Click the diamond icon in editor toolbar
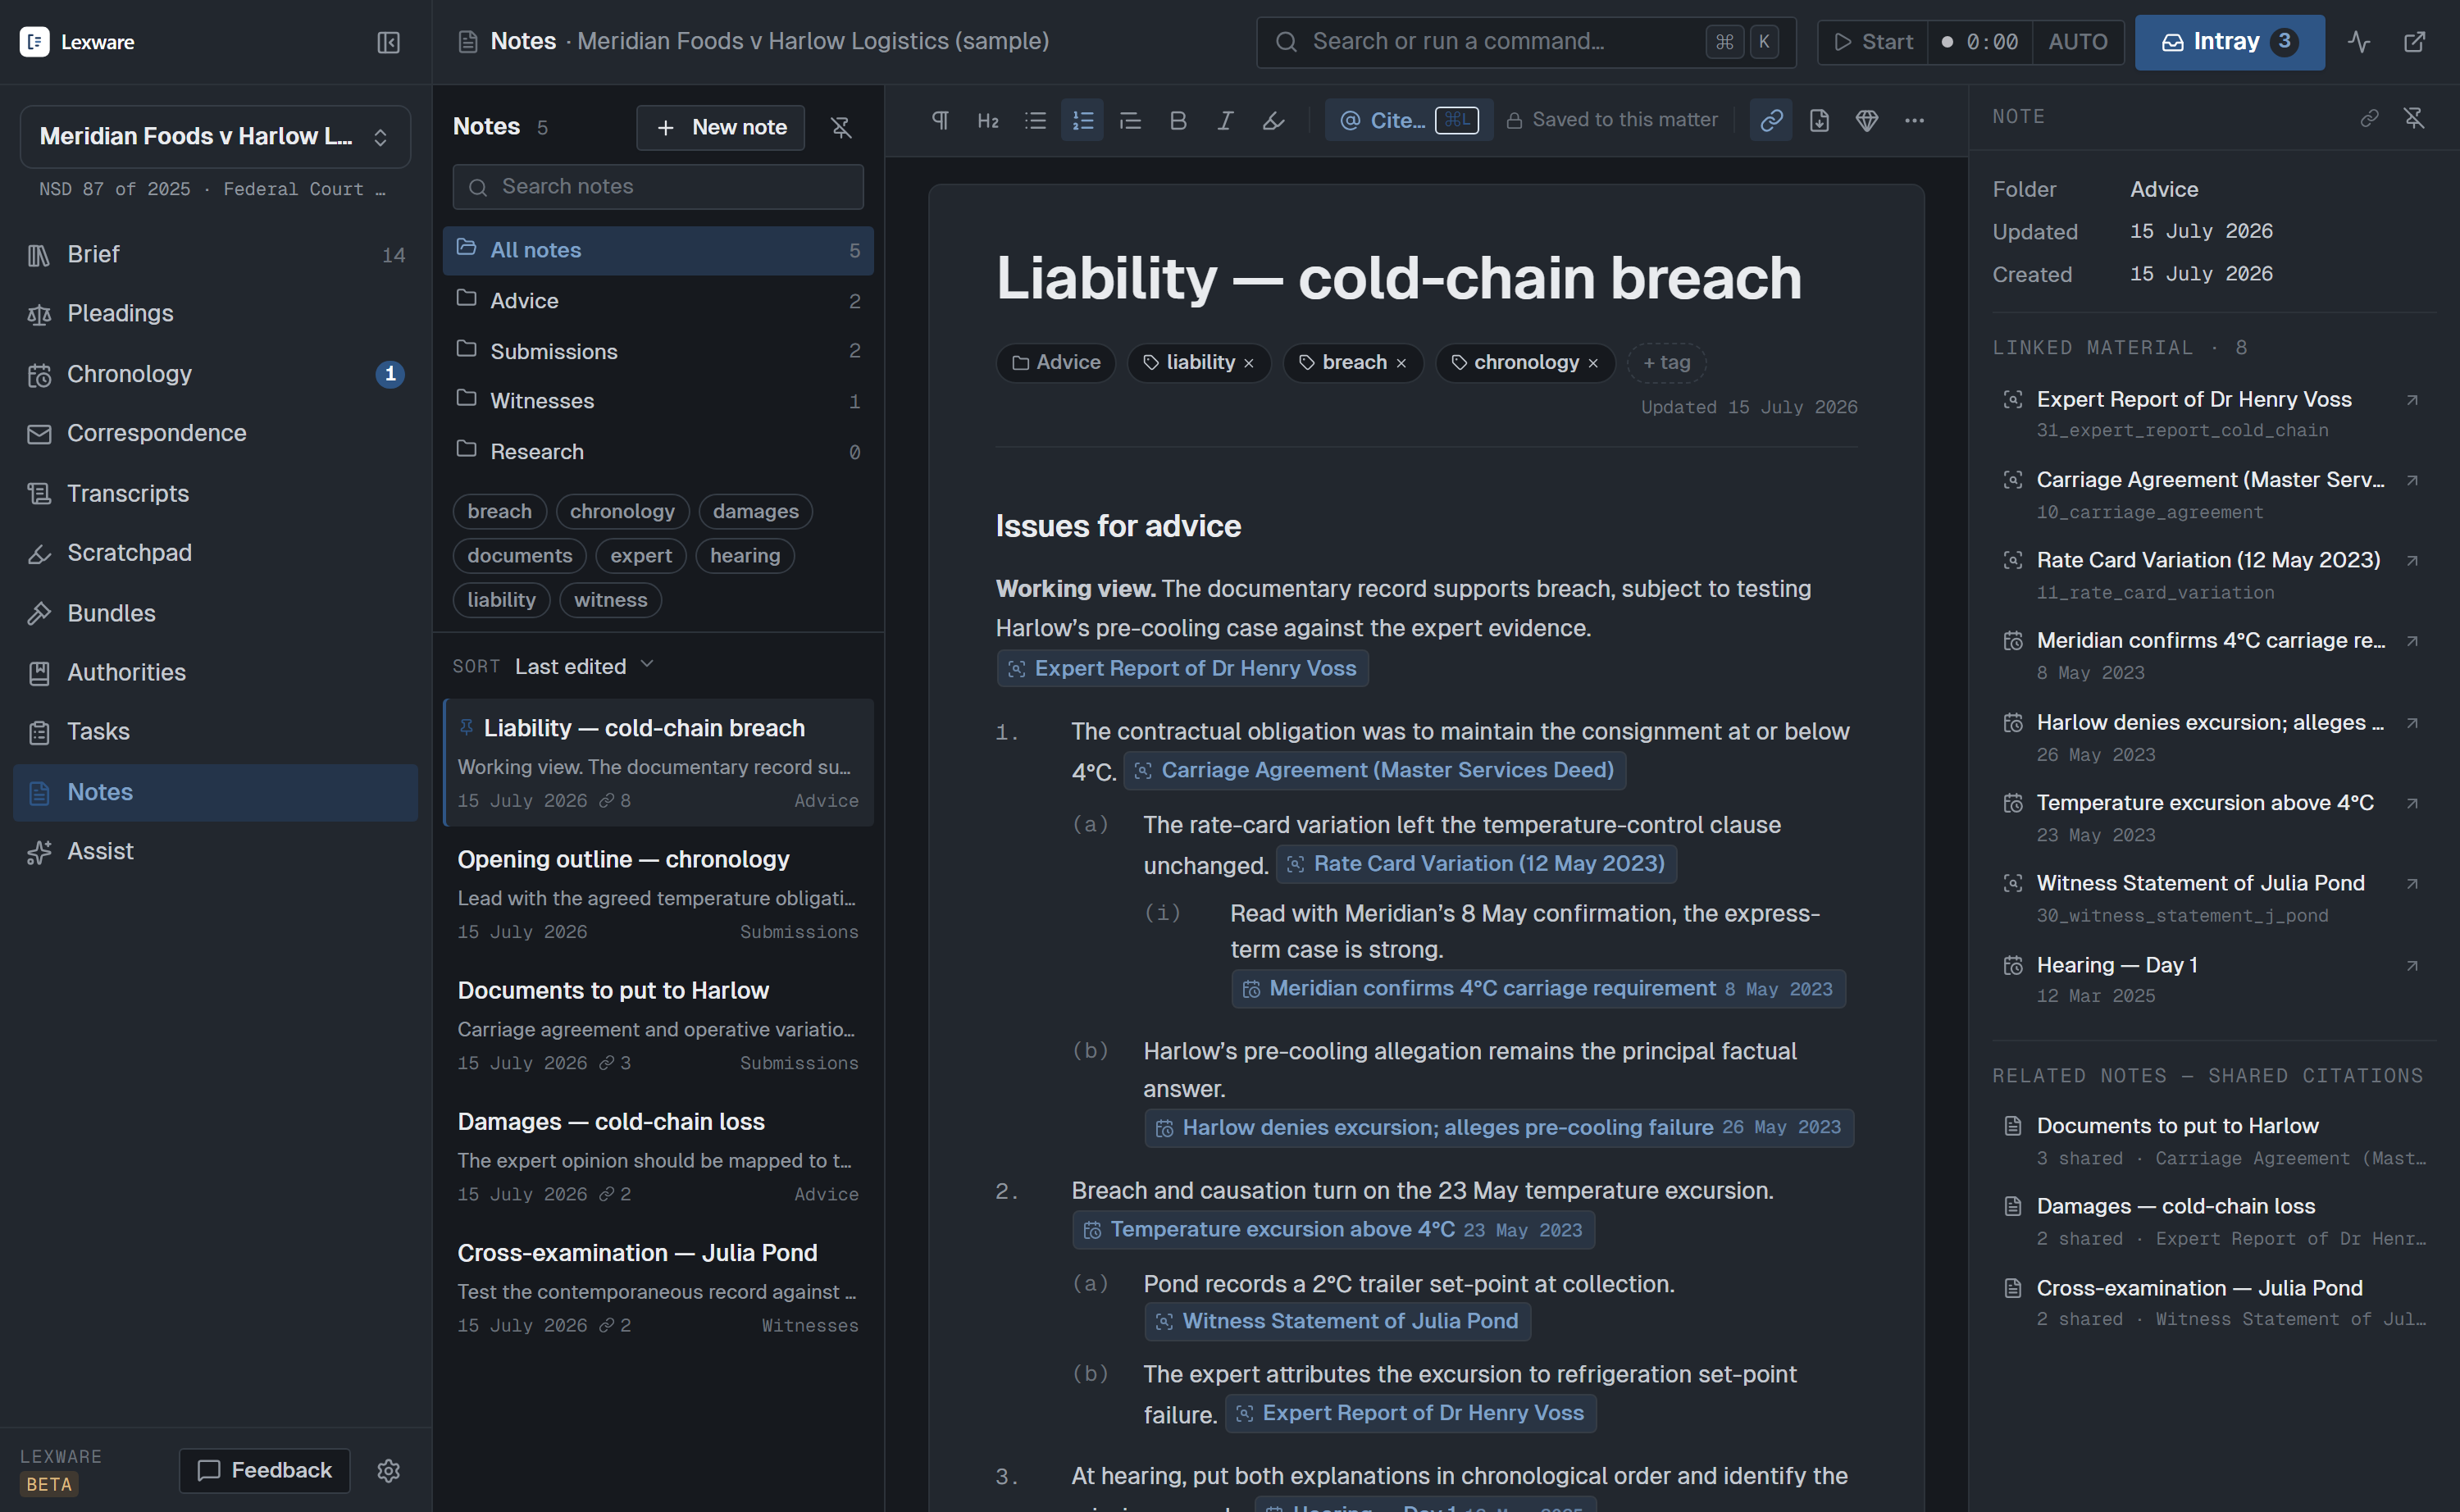Screen dimensions: 2460x1512 pyautogui.click(x=1866, y=120)
